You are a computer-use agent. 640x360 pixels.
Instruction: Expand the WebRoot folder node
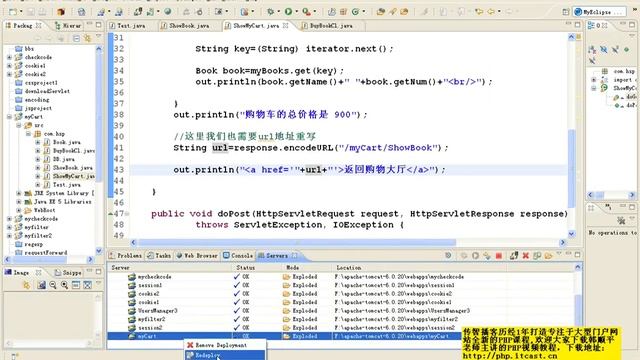pyautogui.click(x=19, y=210)
